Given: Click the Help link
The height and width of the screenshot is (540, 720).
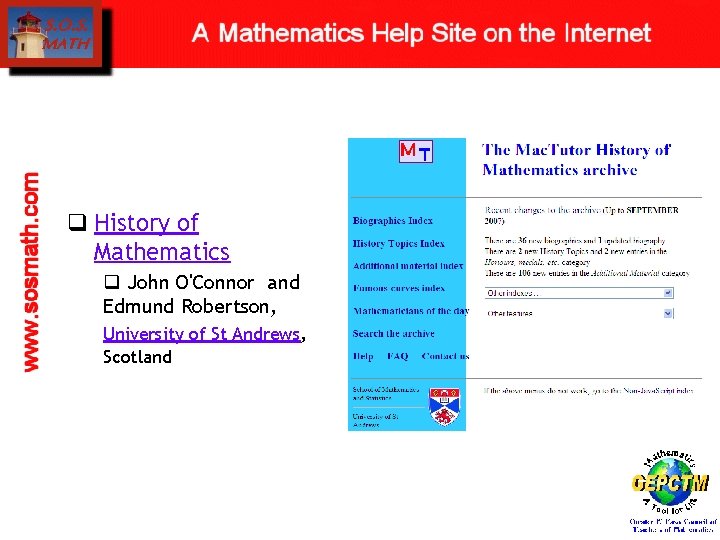Looking at the screenshot, I should pyautogui.click(x=363, y=356).
